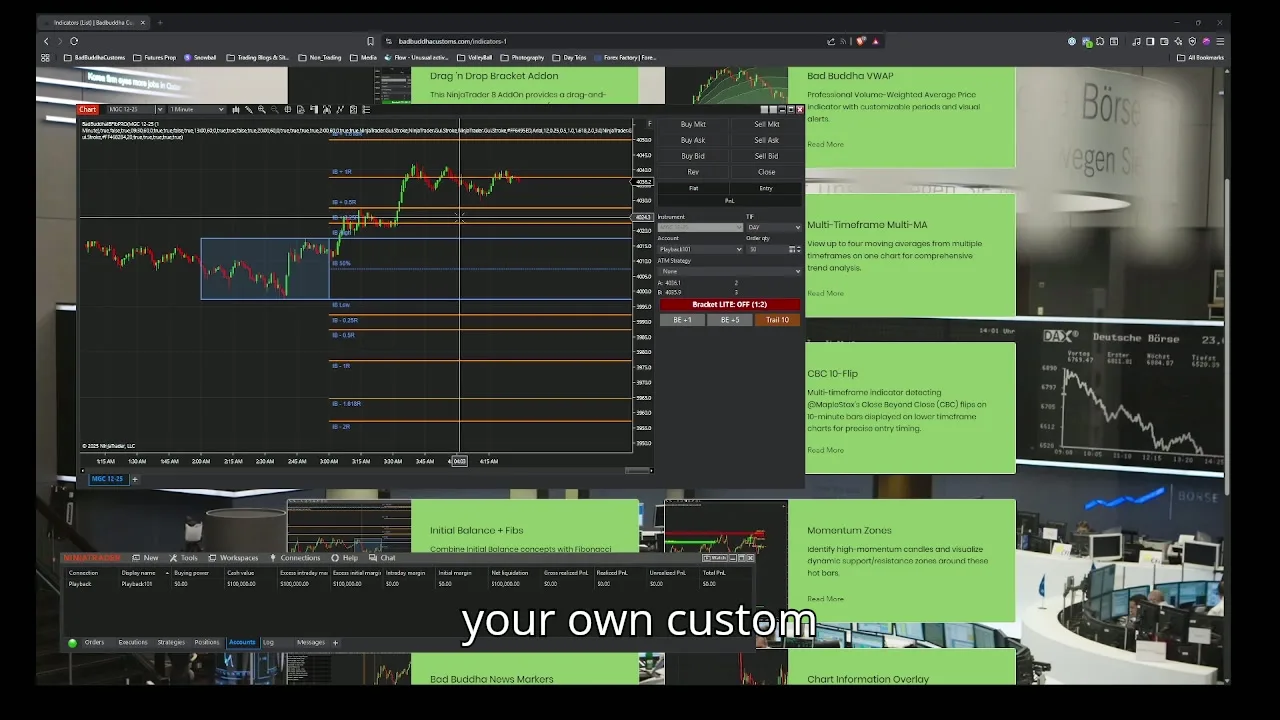Toggle the Trail 10 orange button
The image size is (1280, 720).
click(x=777, y=320)
